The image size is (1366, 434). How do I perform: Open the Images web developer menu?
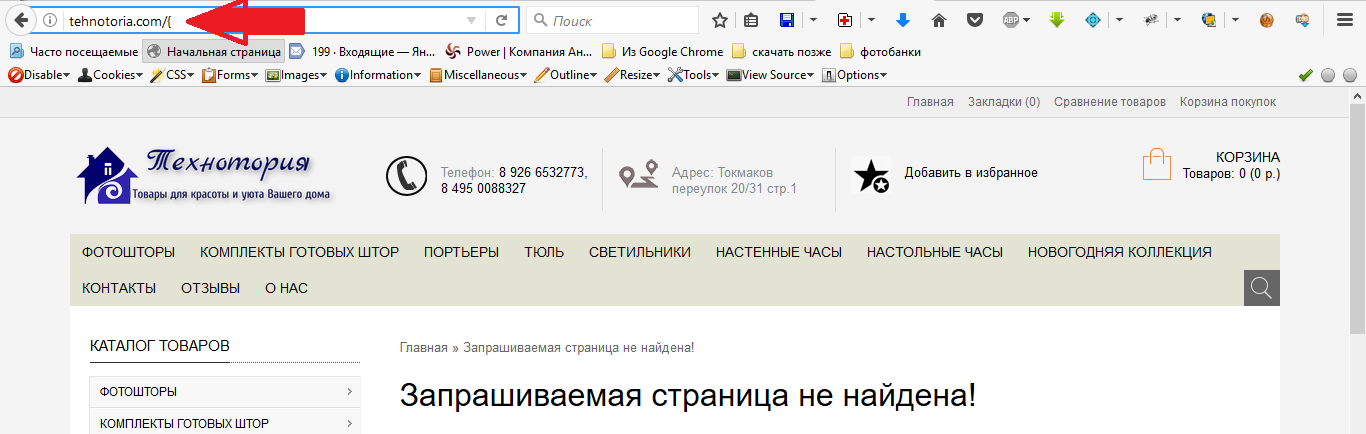[297, 75]
